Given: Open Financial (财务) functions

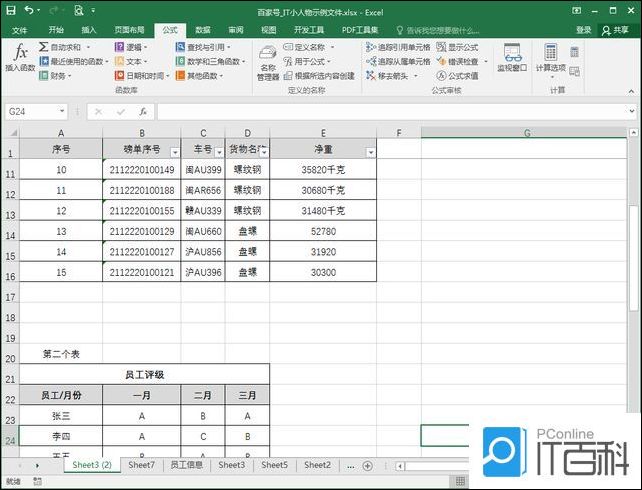Looking at the screenshot, I should (55, 76).
